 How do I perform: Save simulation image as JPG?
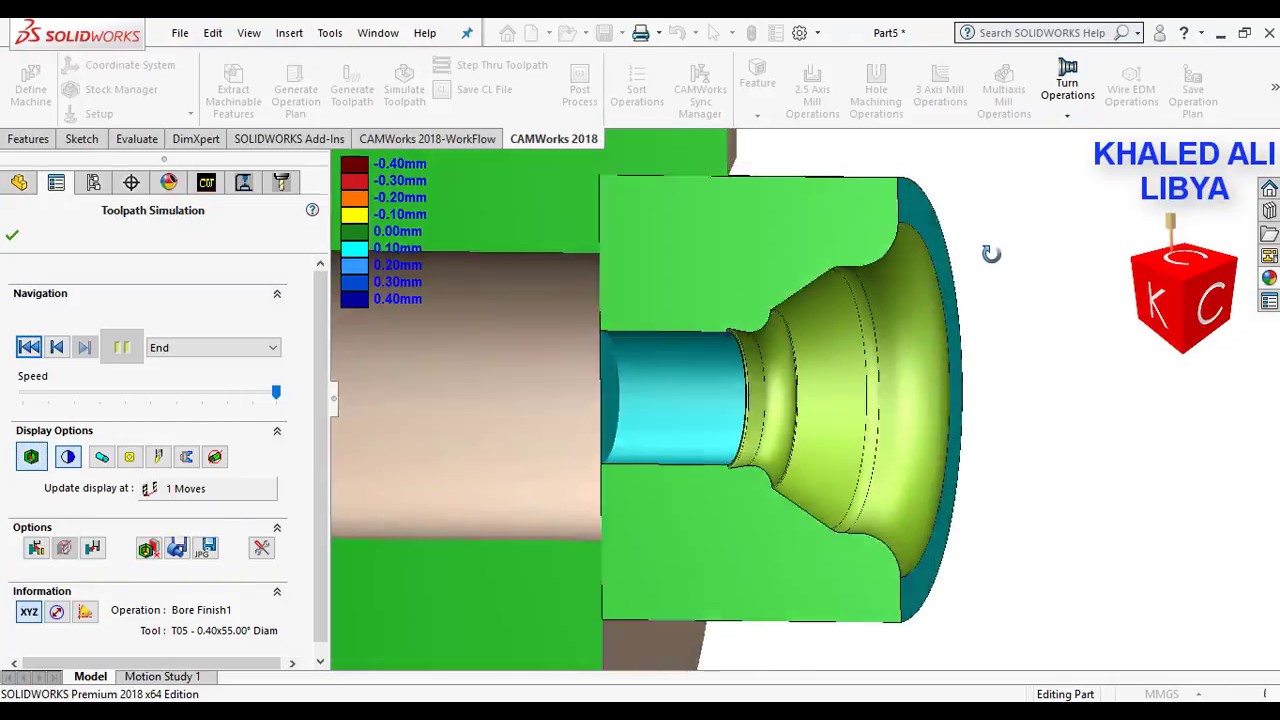(x=206, y=548)
